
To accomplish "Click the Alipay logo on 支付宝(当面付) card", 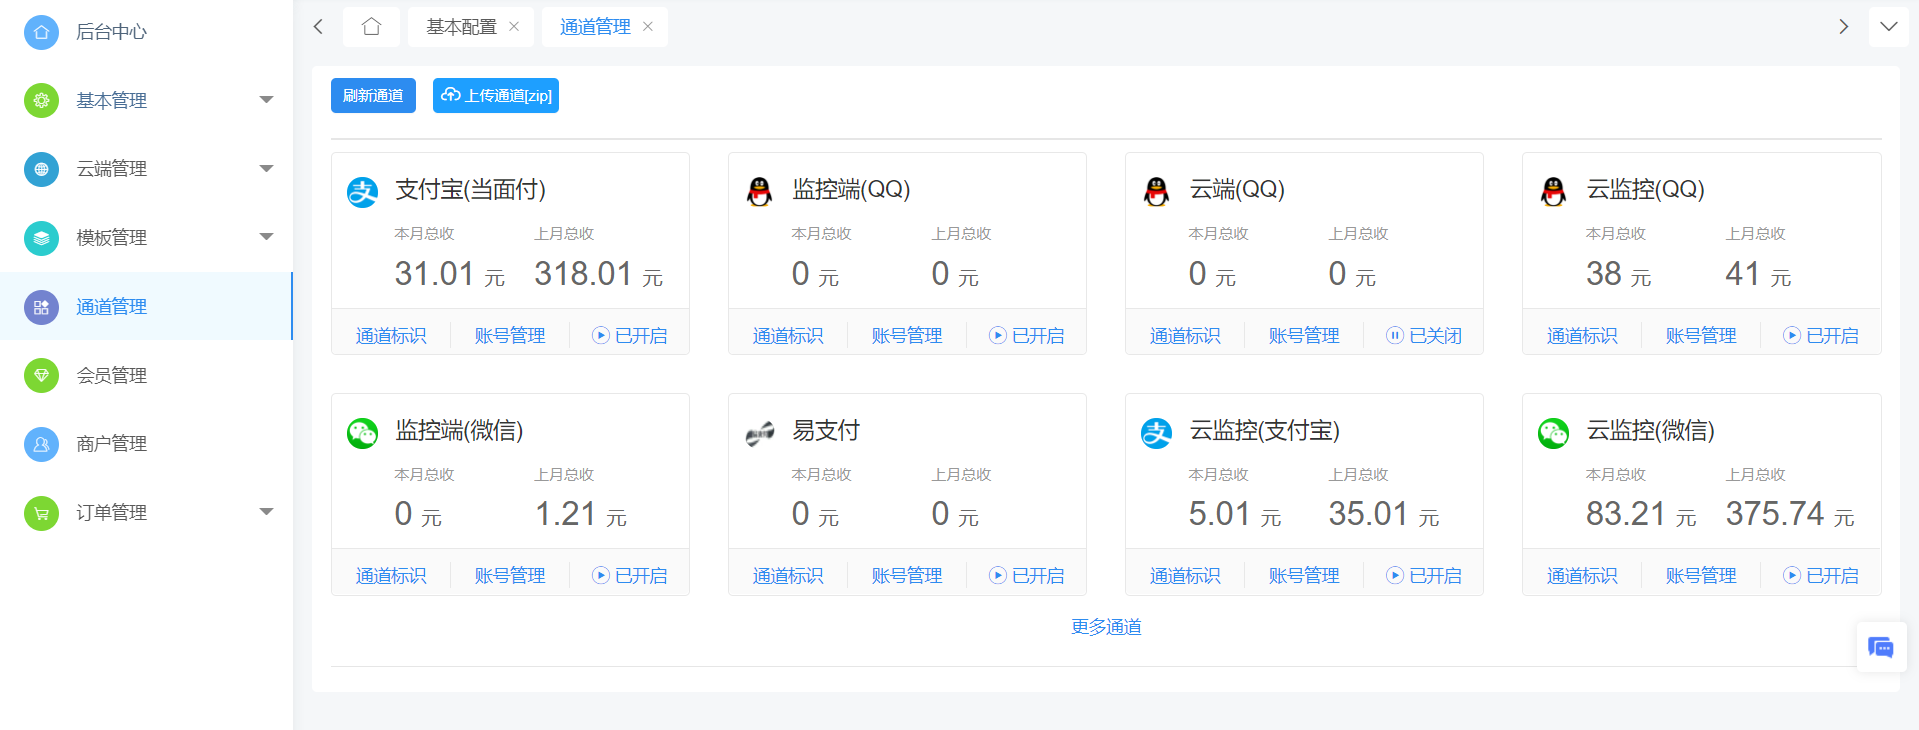I will tap(362, 191).
